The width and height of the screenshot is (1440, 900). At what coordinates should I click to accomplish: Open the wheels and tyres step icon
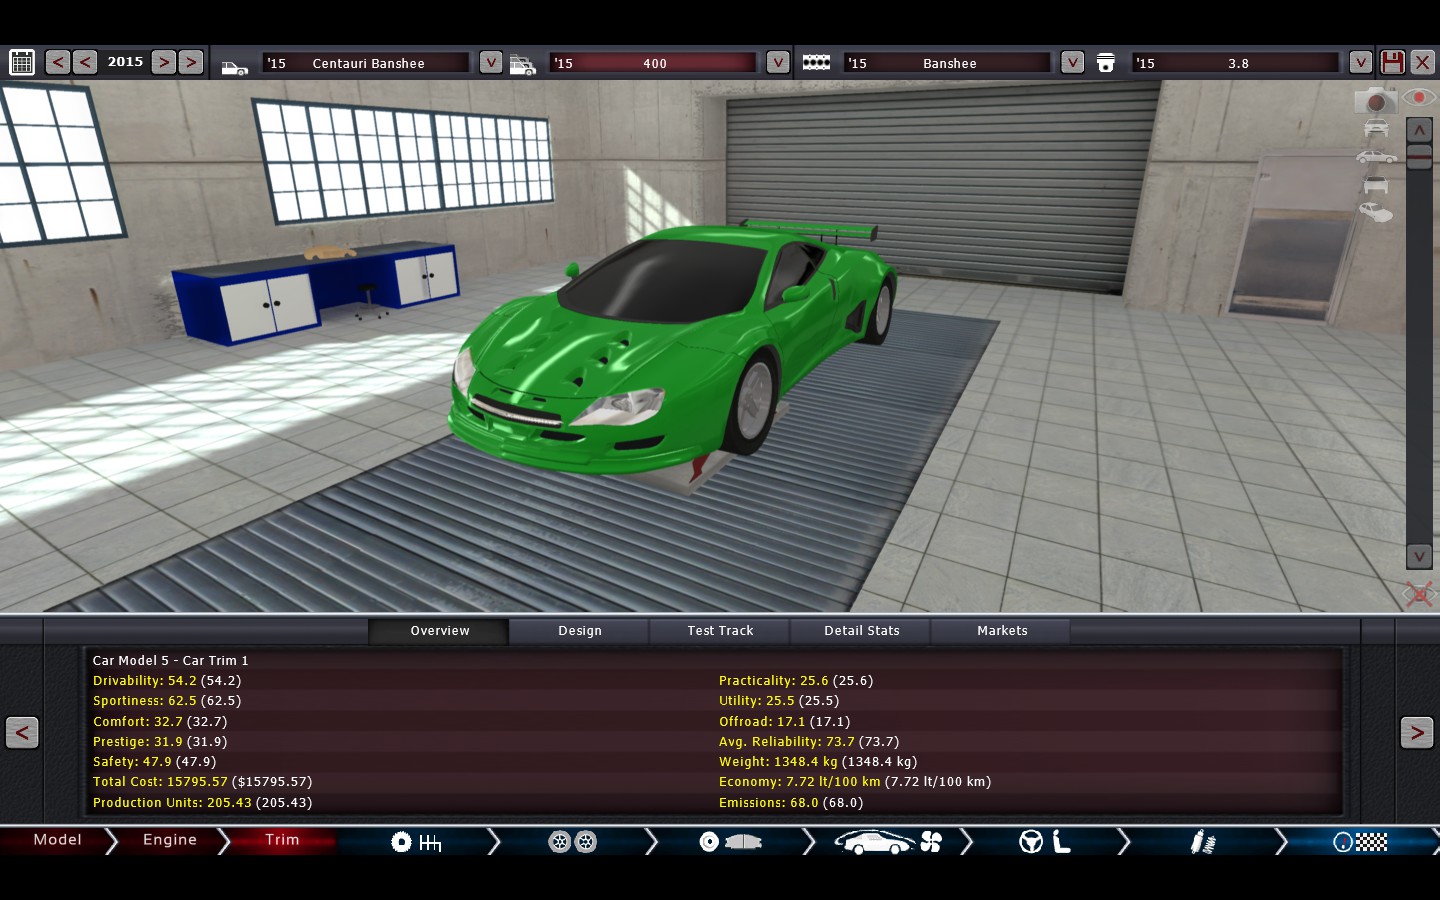[573, 842]
